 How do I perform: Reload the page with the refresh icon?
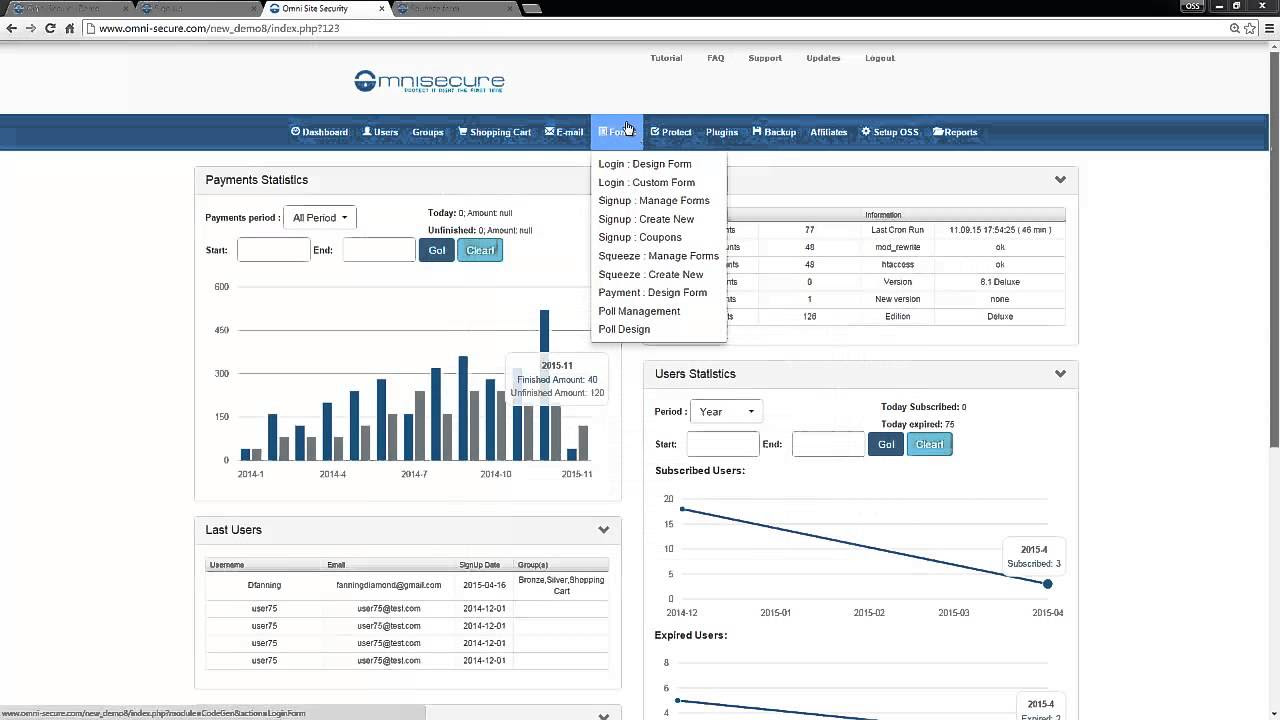tap(50, 28)
